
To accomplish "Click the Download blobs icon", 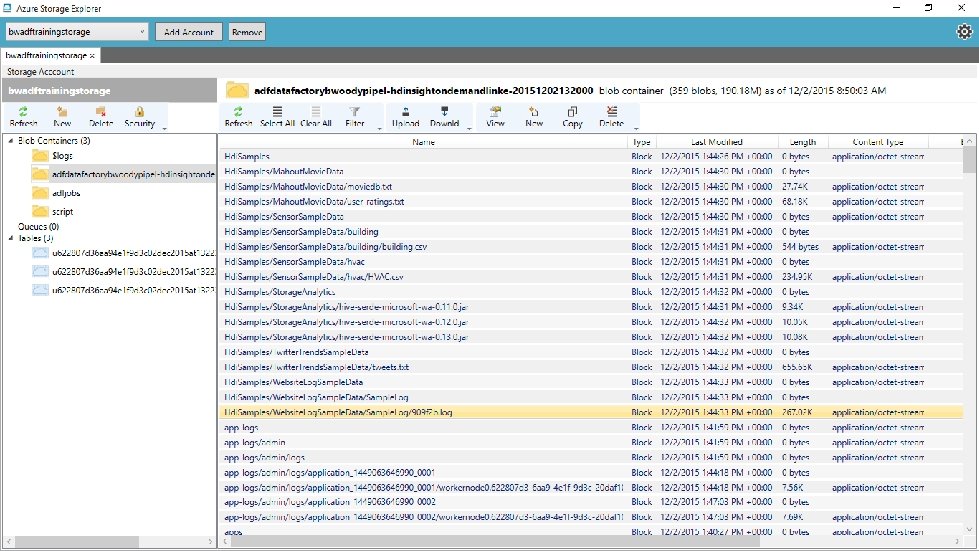I will click(x=445, y=117).
